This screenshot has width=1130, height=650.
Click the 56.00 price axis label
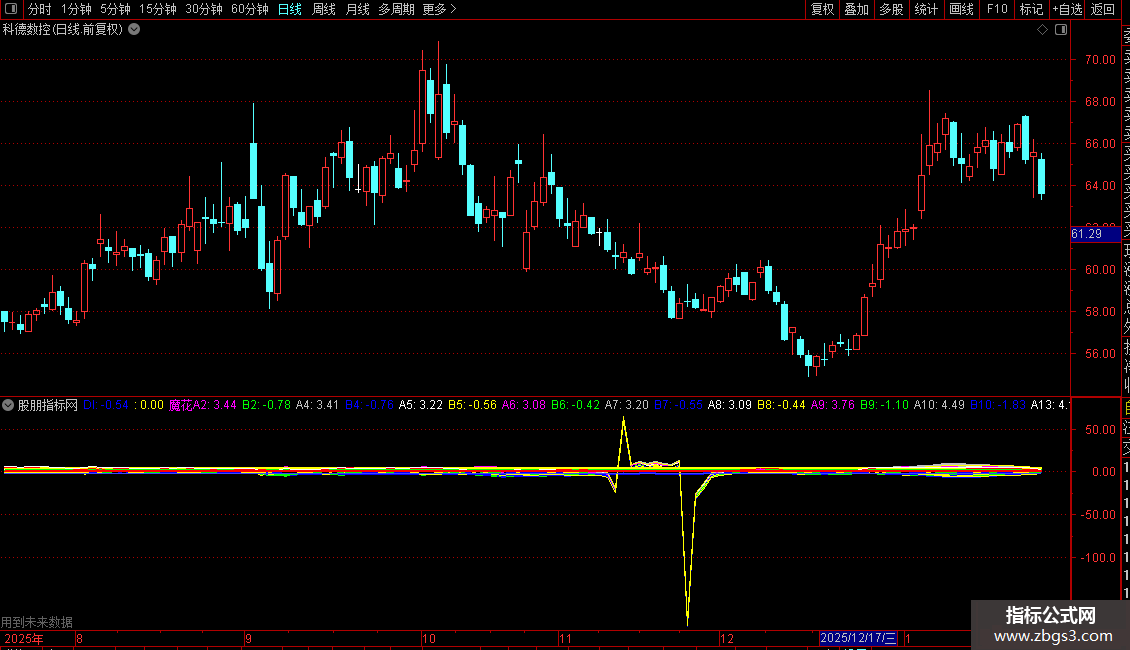(1100, 354)
